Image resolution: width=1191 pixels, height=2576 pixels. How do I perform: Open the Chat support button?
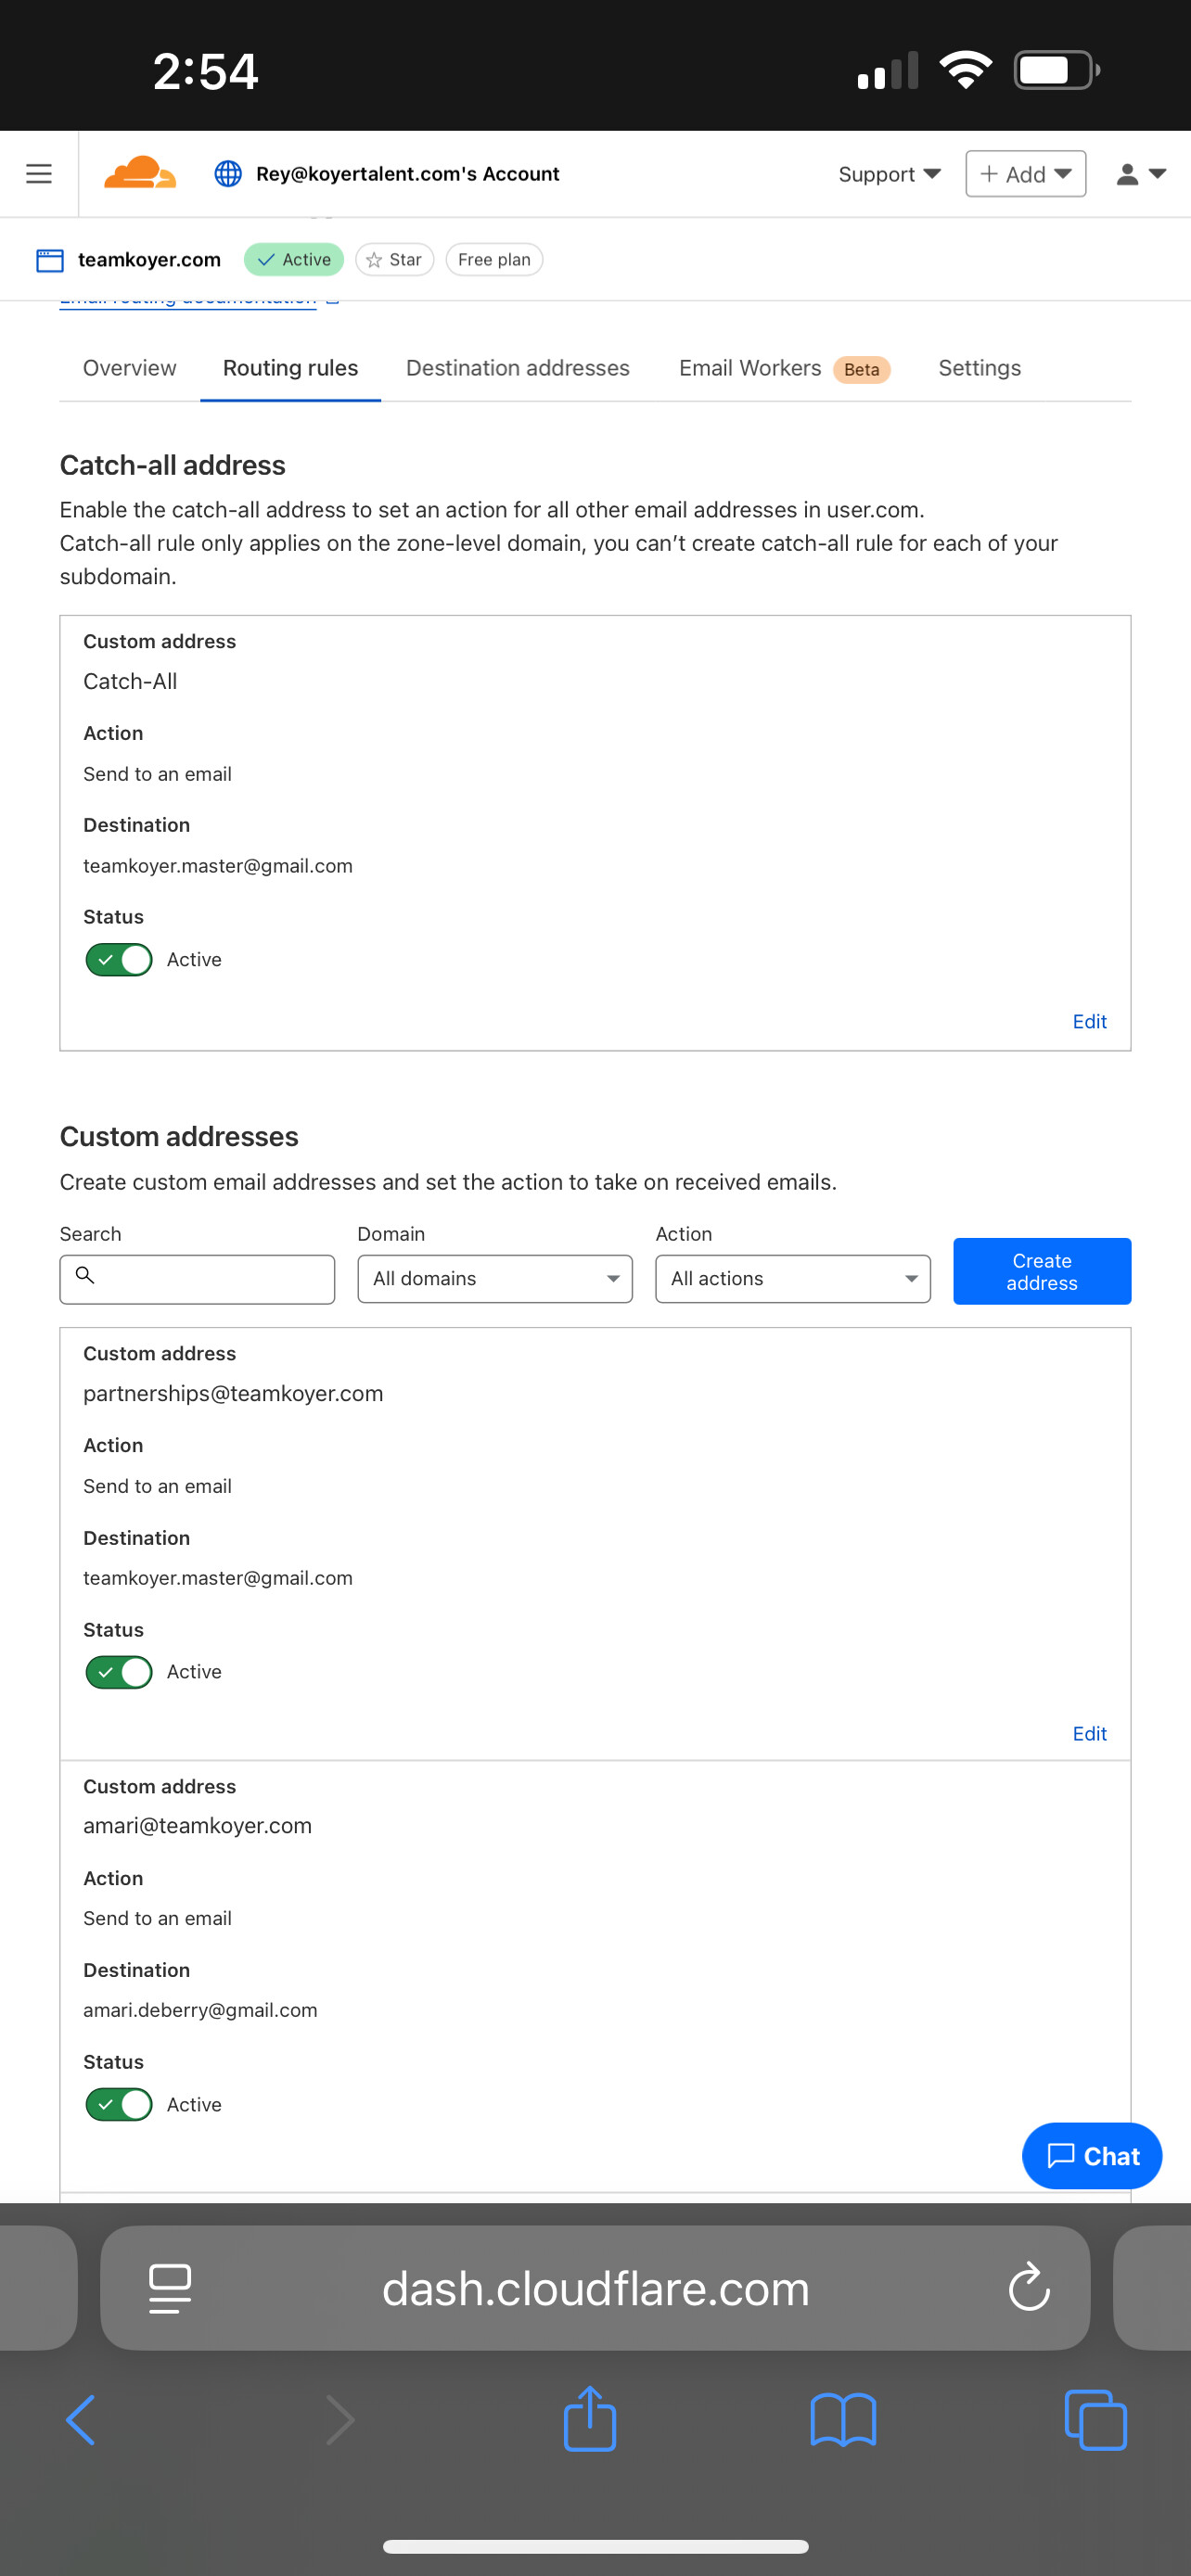pyautogui.click(x=1092, y=2155)
